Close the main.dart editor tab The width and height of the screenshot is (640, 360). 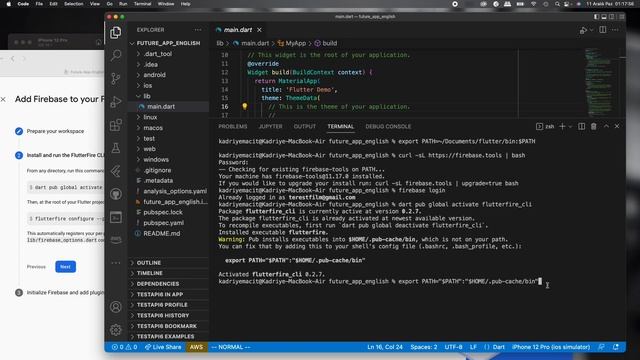pyautogui.click(x=259, y=30)
